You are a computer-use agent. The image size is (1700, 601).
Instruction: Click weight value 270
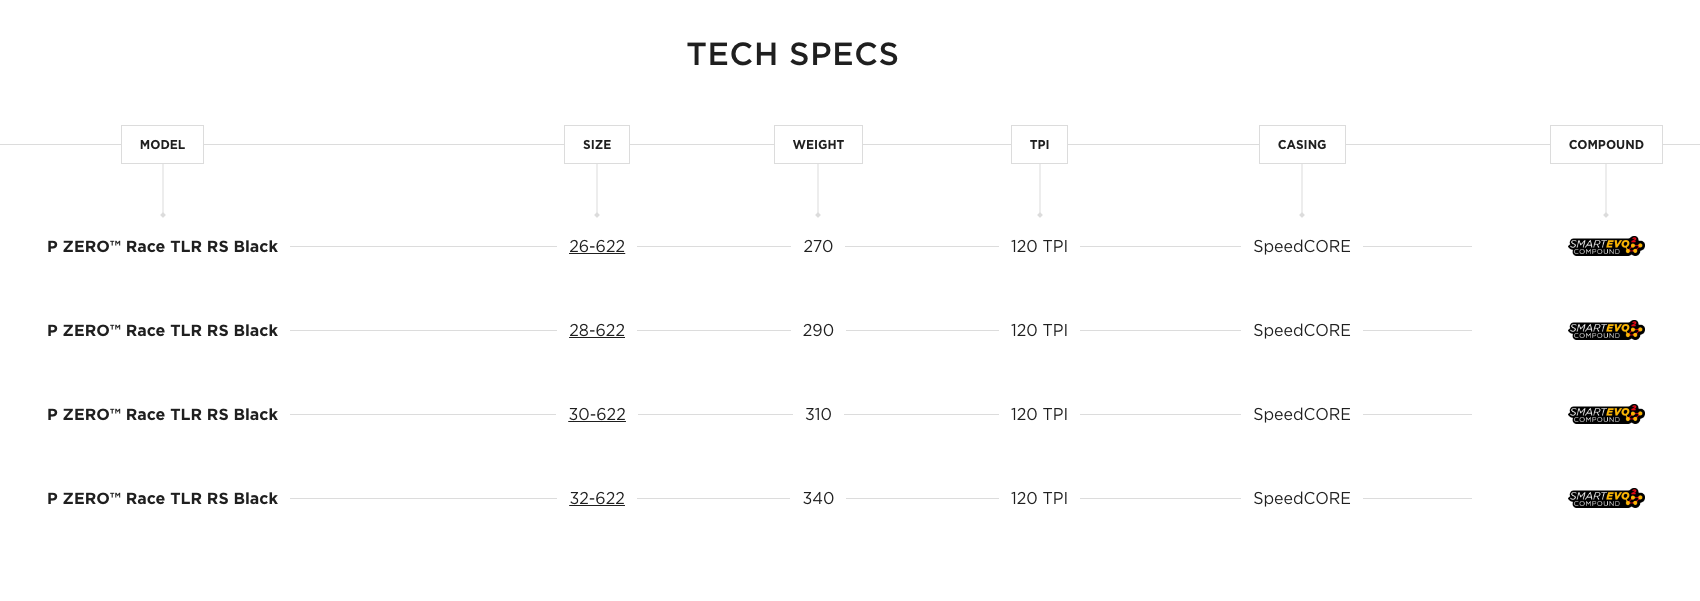click(x=818, y=246)
